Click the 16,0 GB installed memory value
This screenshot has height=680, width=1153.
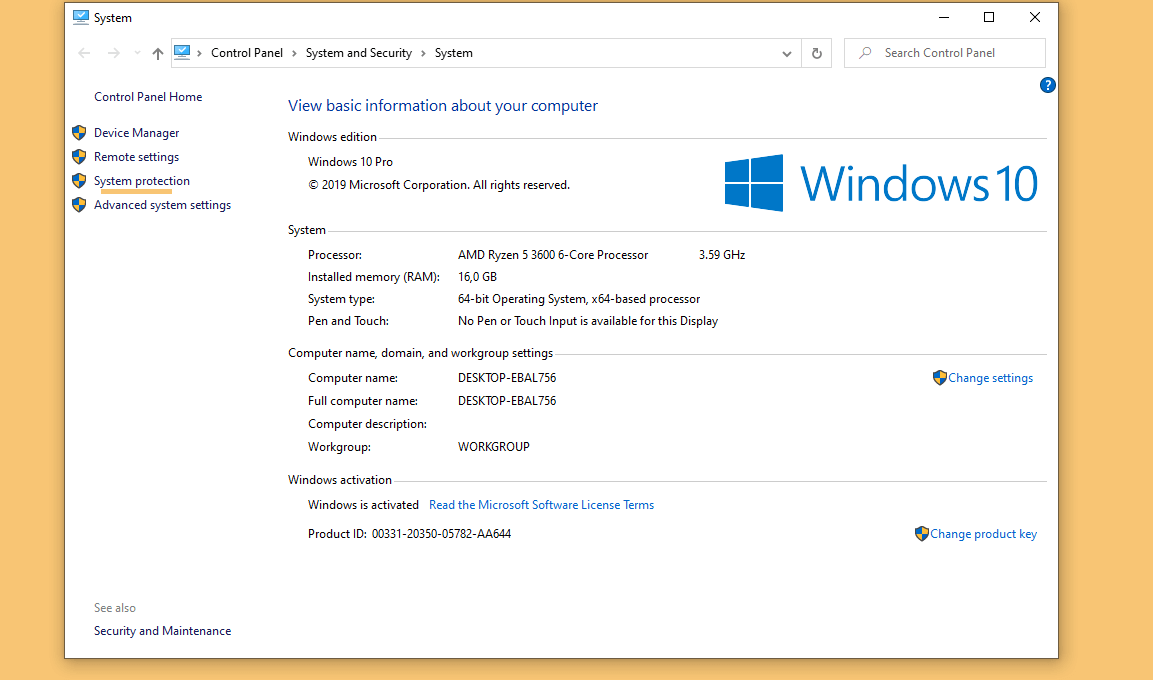coord(477,277)
